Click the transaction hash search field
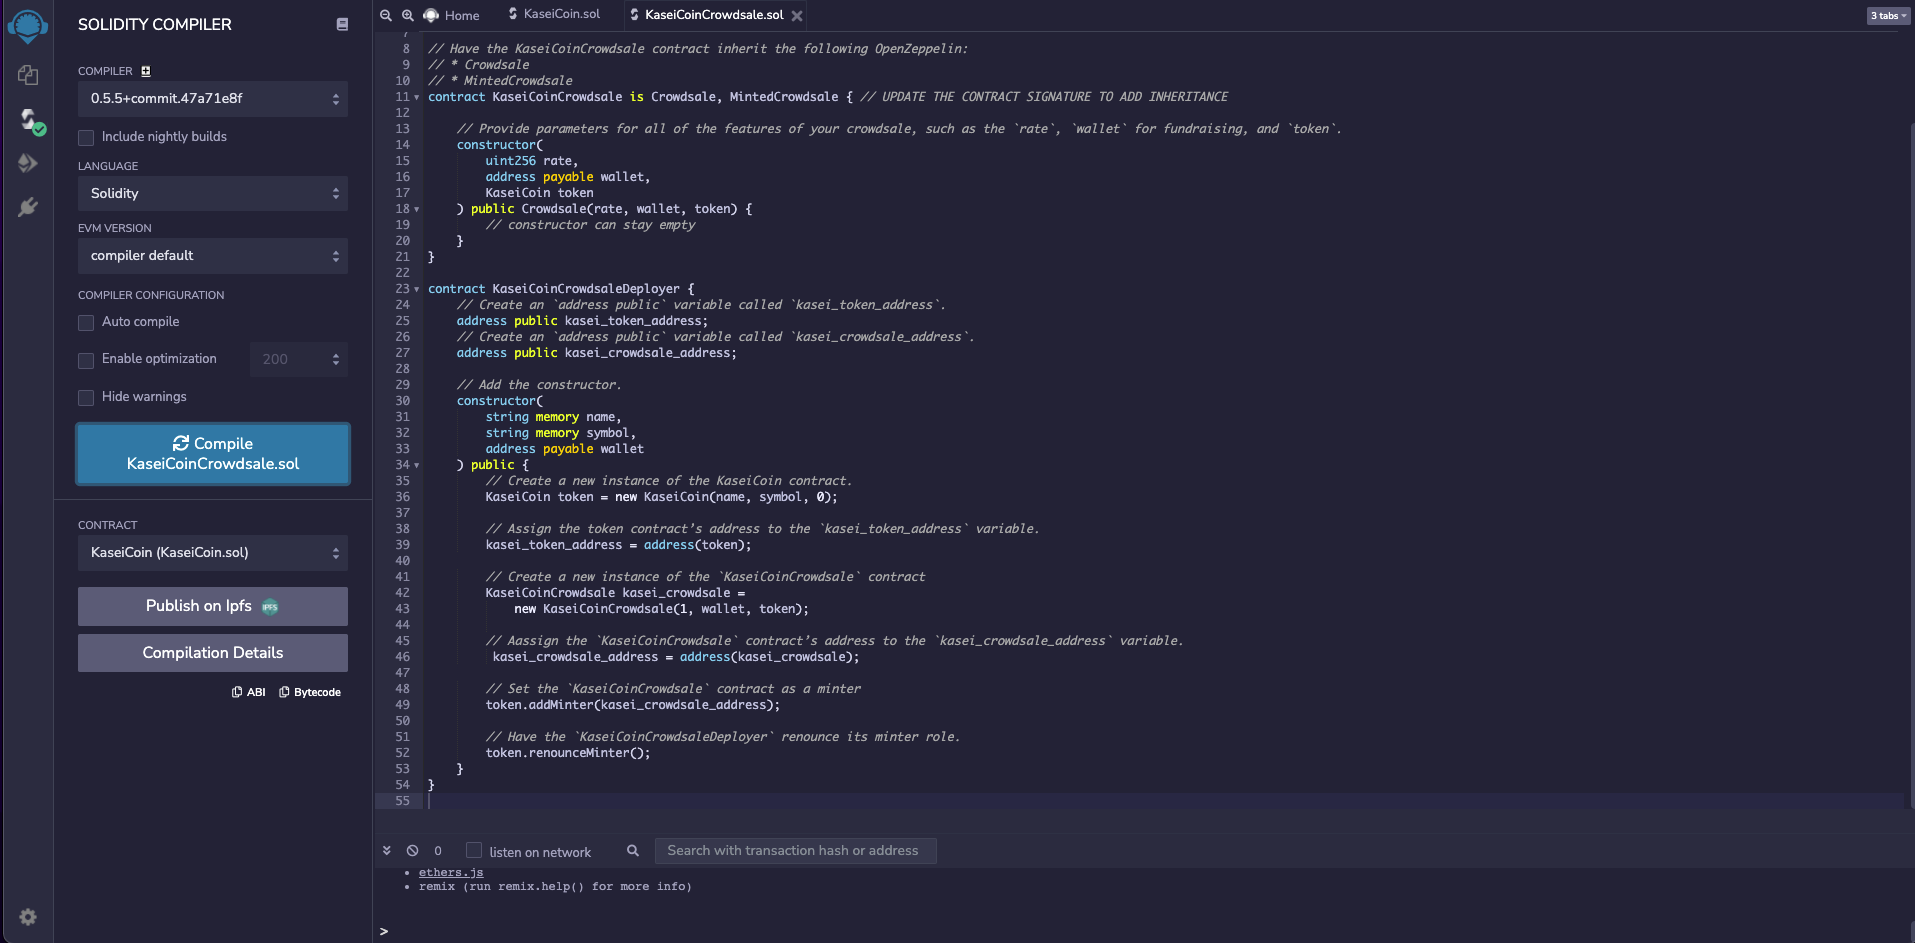The image size is (1915, 943). coord(795,850)
